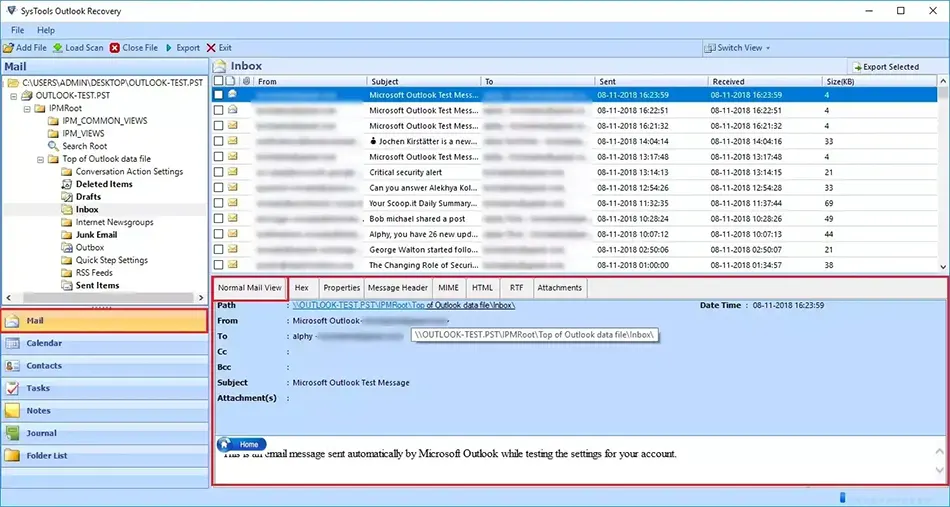Click the Contacts icon in navigation pane

tap(12, 366)
